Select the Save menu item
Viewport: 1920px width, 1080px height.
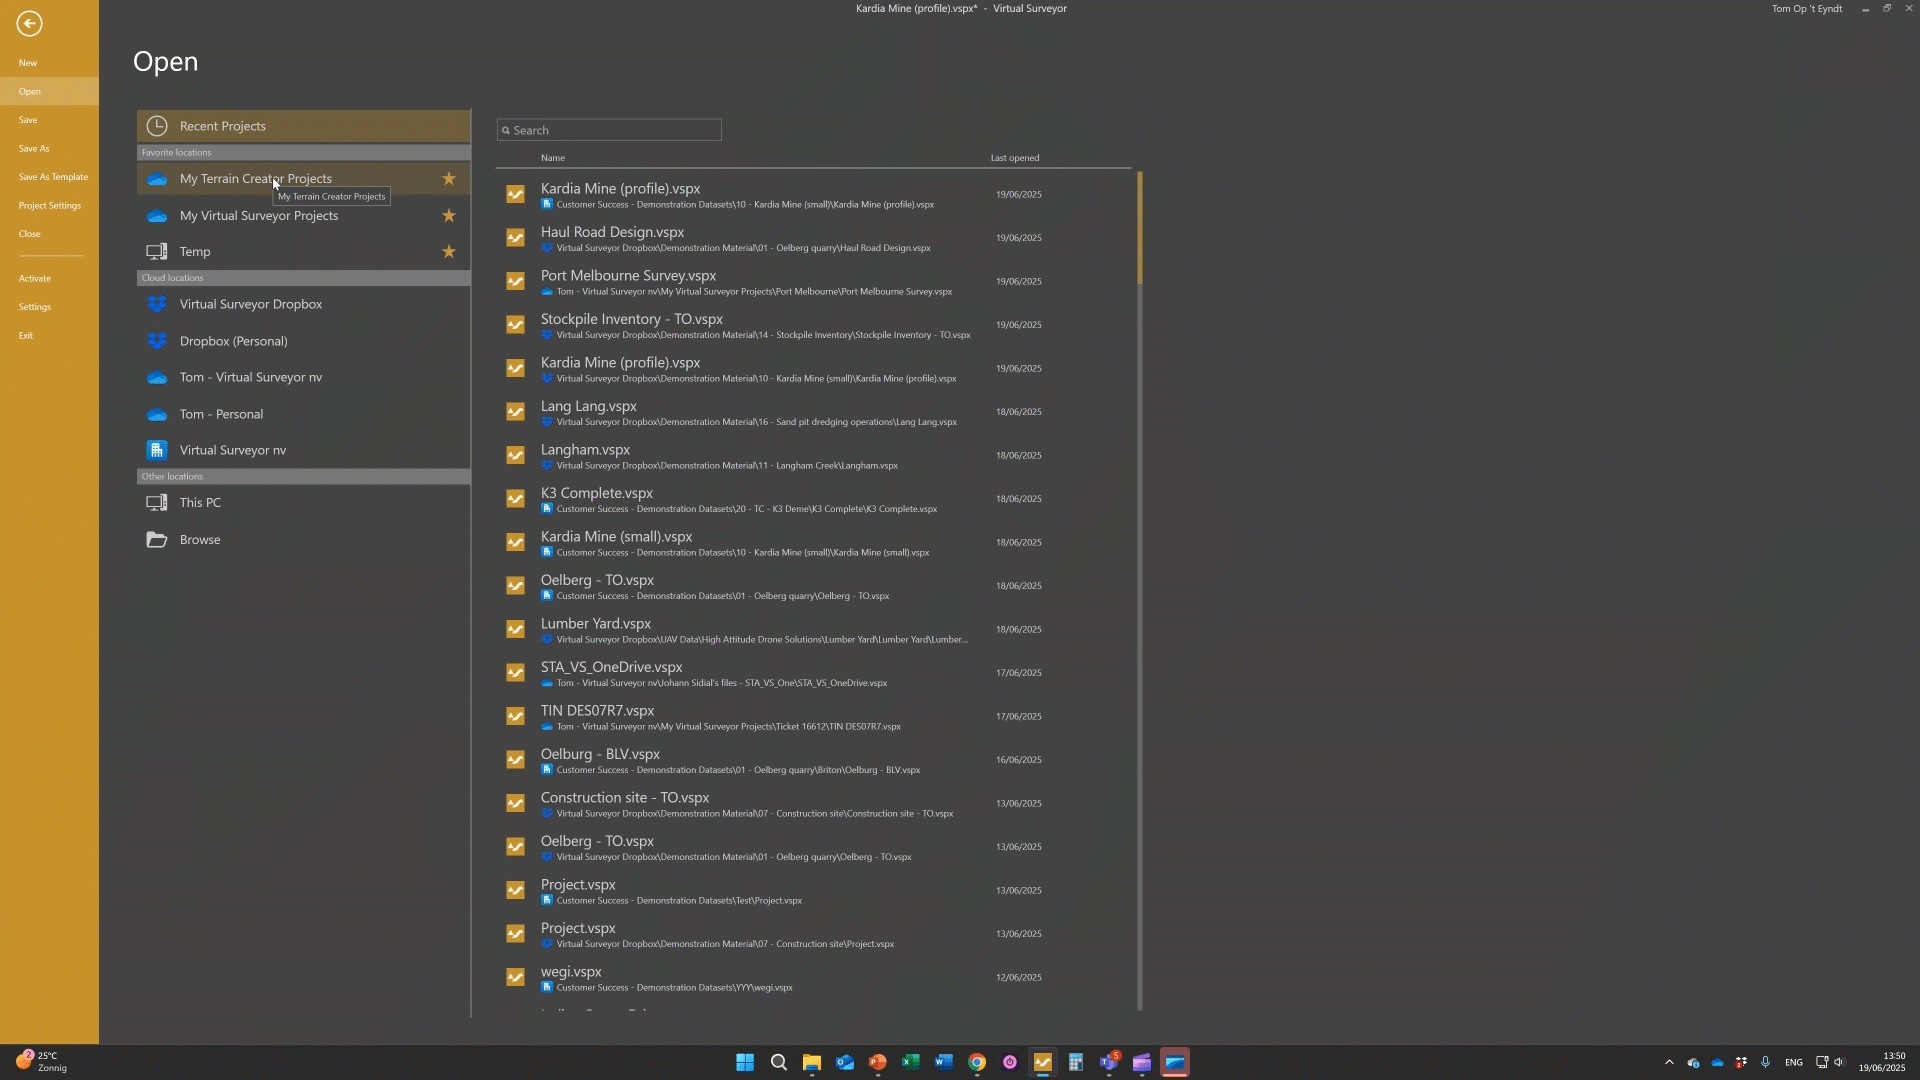(x=49, y=120)
